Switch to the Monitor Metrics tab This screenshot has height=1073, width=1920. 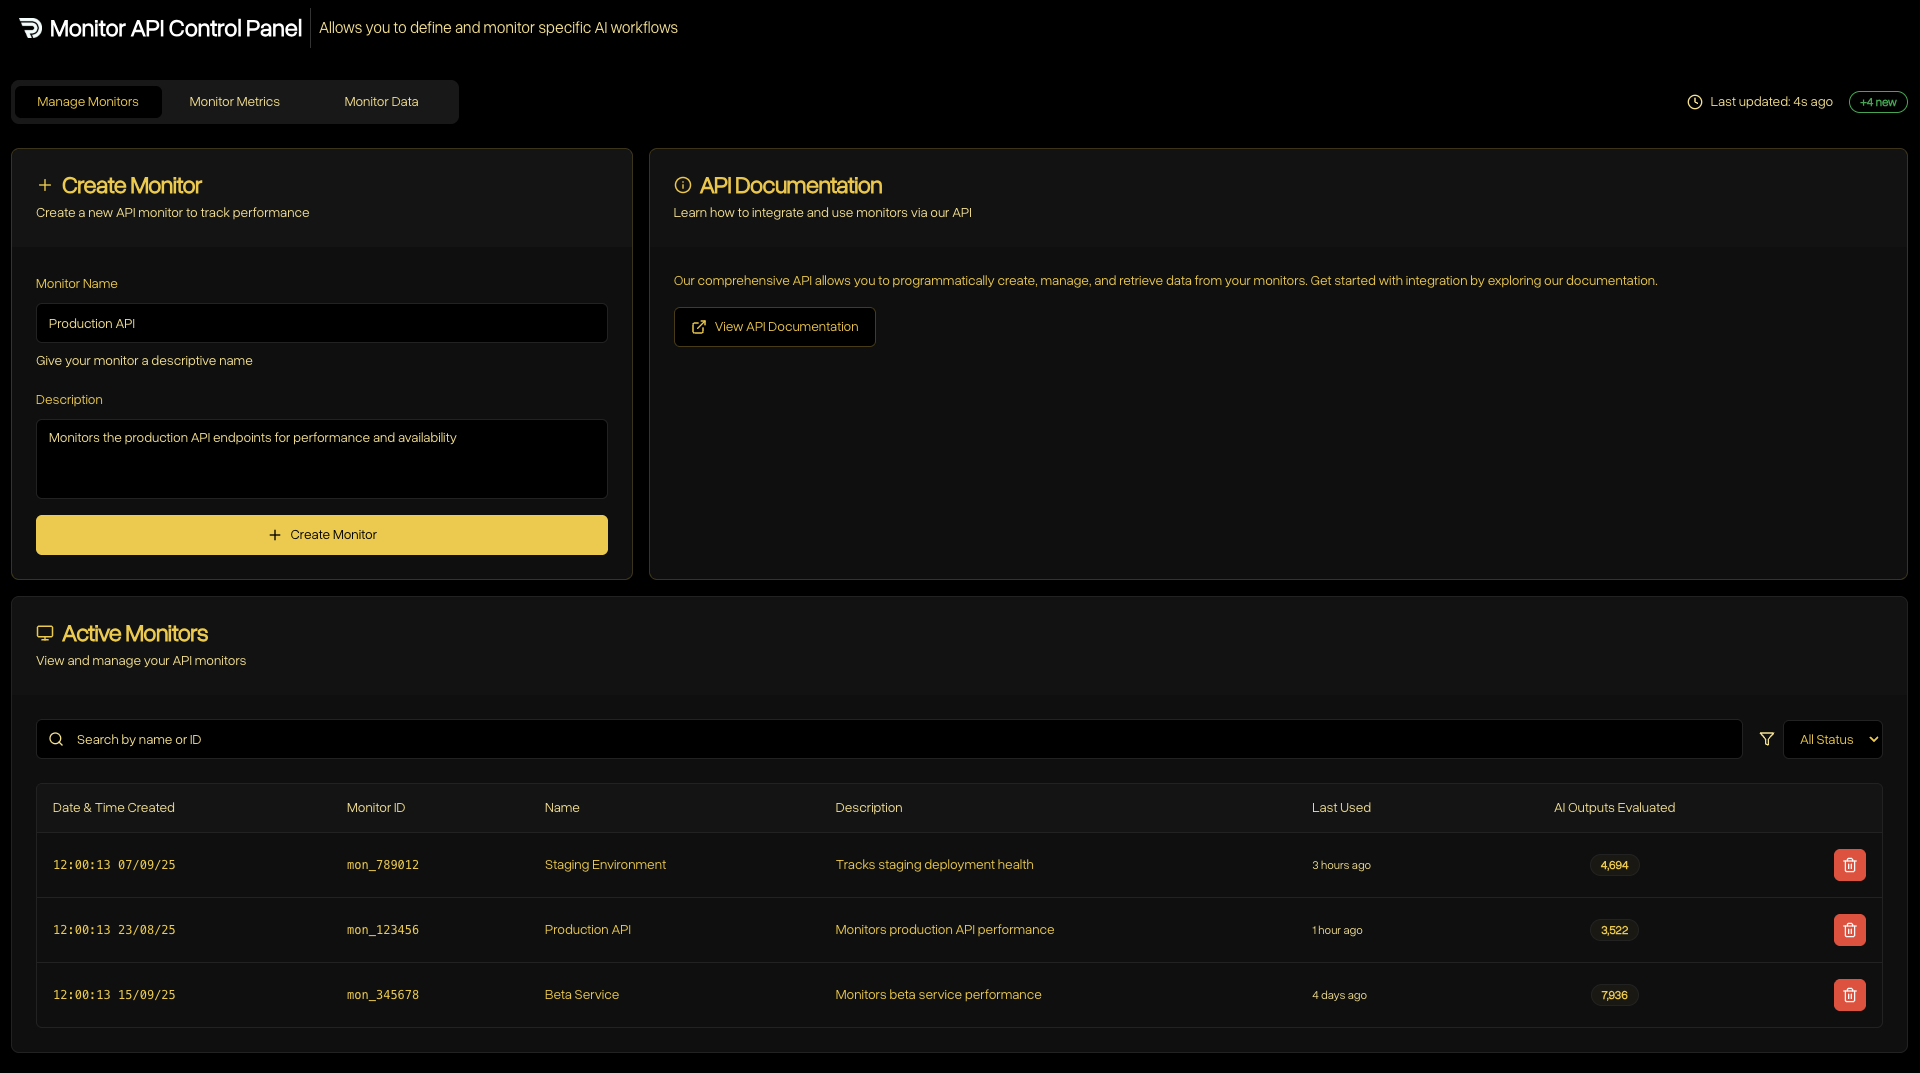234,101
